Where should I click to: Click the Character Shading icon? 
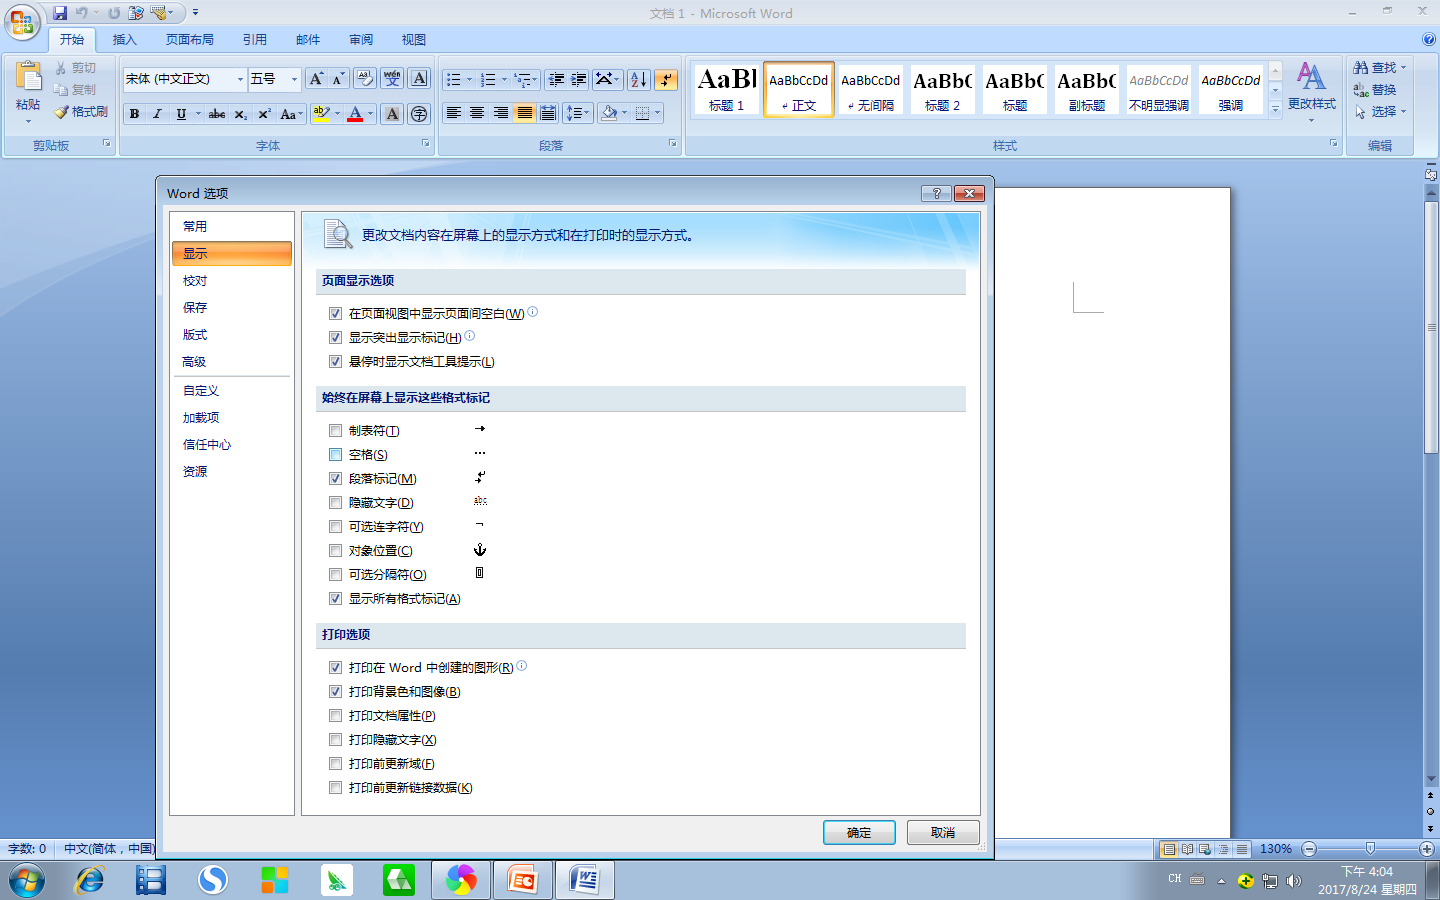click(x=392, y=114)
